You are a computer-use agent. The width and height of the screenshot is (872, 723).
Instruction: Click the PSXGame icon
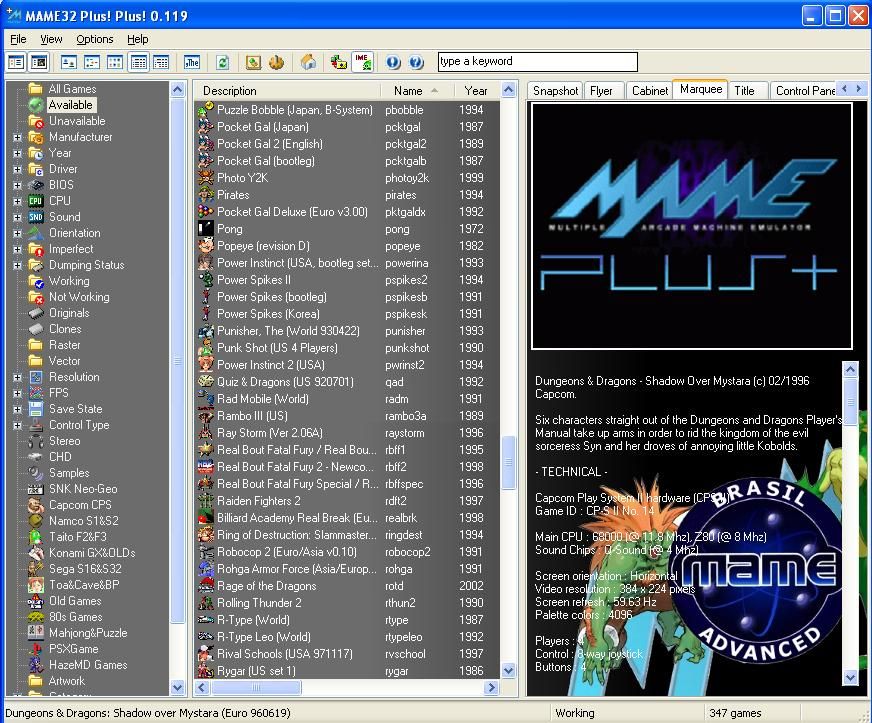pos(36,649)
